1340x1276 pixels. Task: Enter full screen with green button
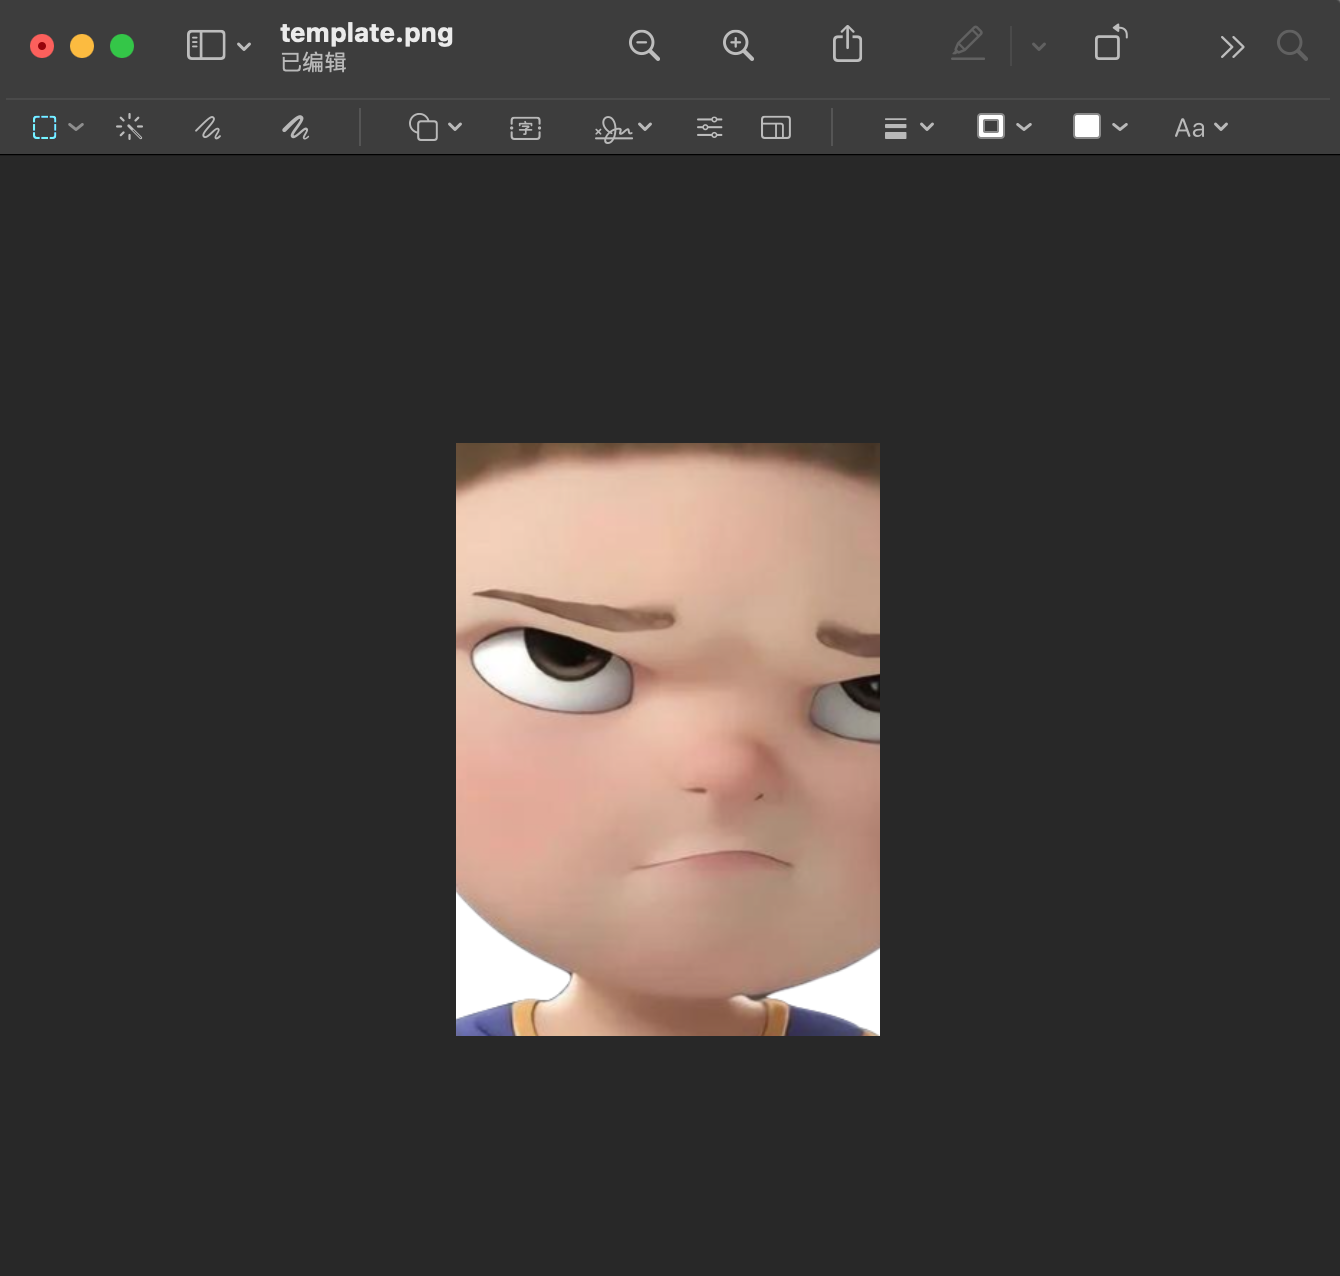coord(122,46)
